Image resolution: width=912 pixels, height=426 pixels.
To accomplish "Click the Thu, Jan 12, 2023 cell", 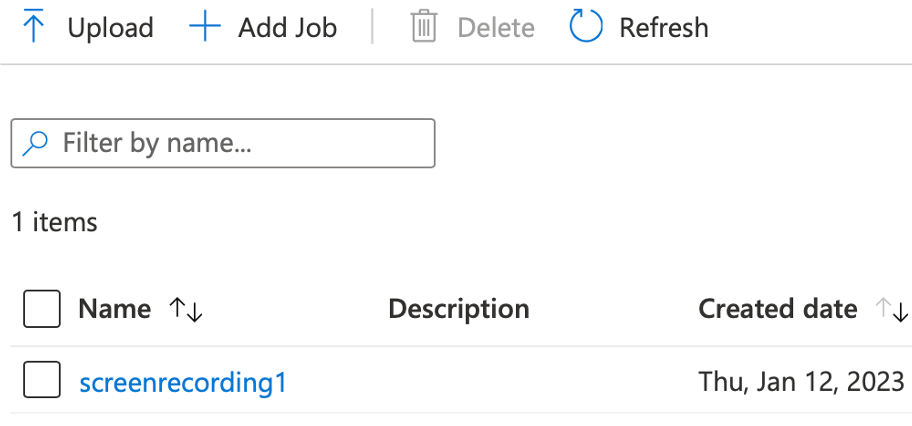I will pos(801,382).
